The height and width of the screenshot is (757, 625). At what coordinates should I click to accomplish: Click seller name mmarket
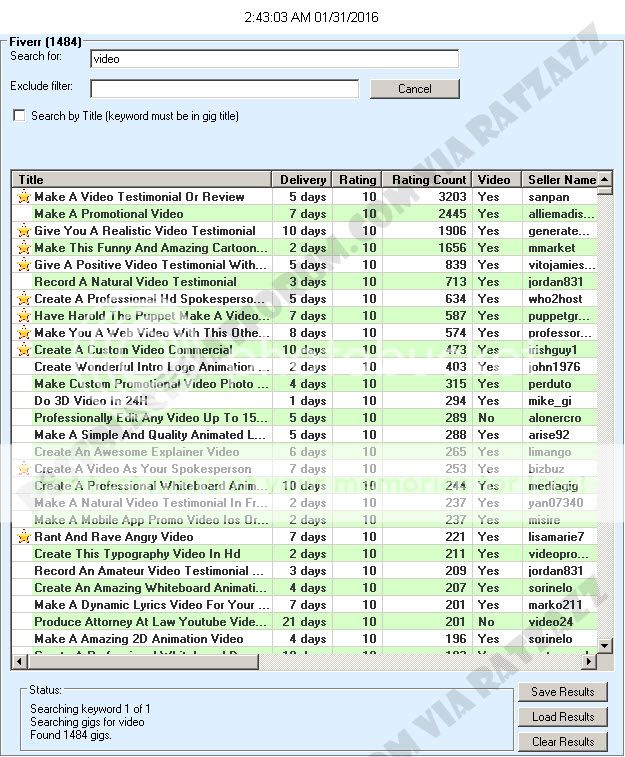(552, 248)
